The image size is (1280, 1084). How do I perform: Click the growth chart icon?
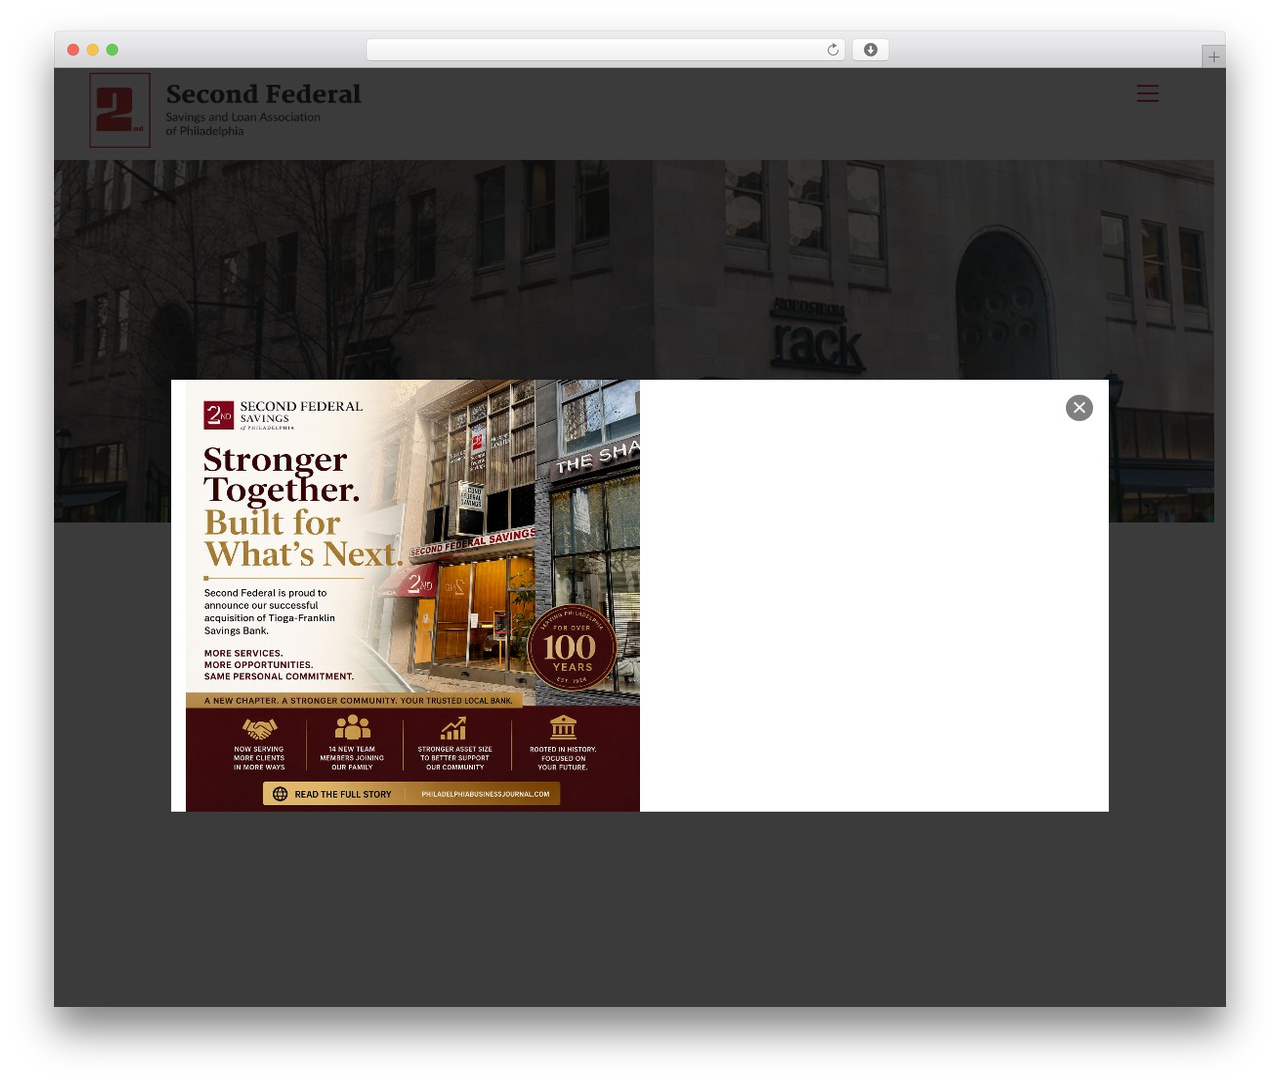[x=454, y=727]
